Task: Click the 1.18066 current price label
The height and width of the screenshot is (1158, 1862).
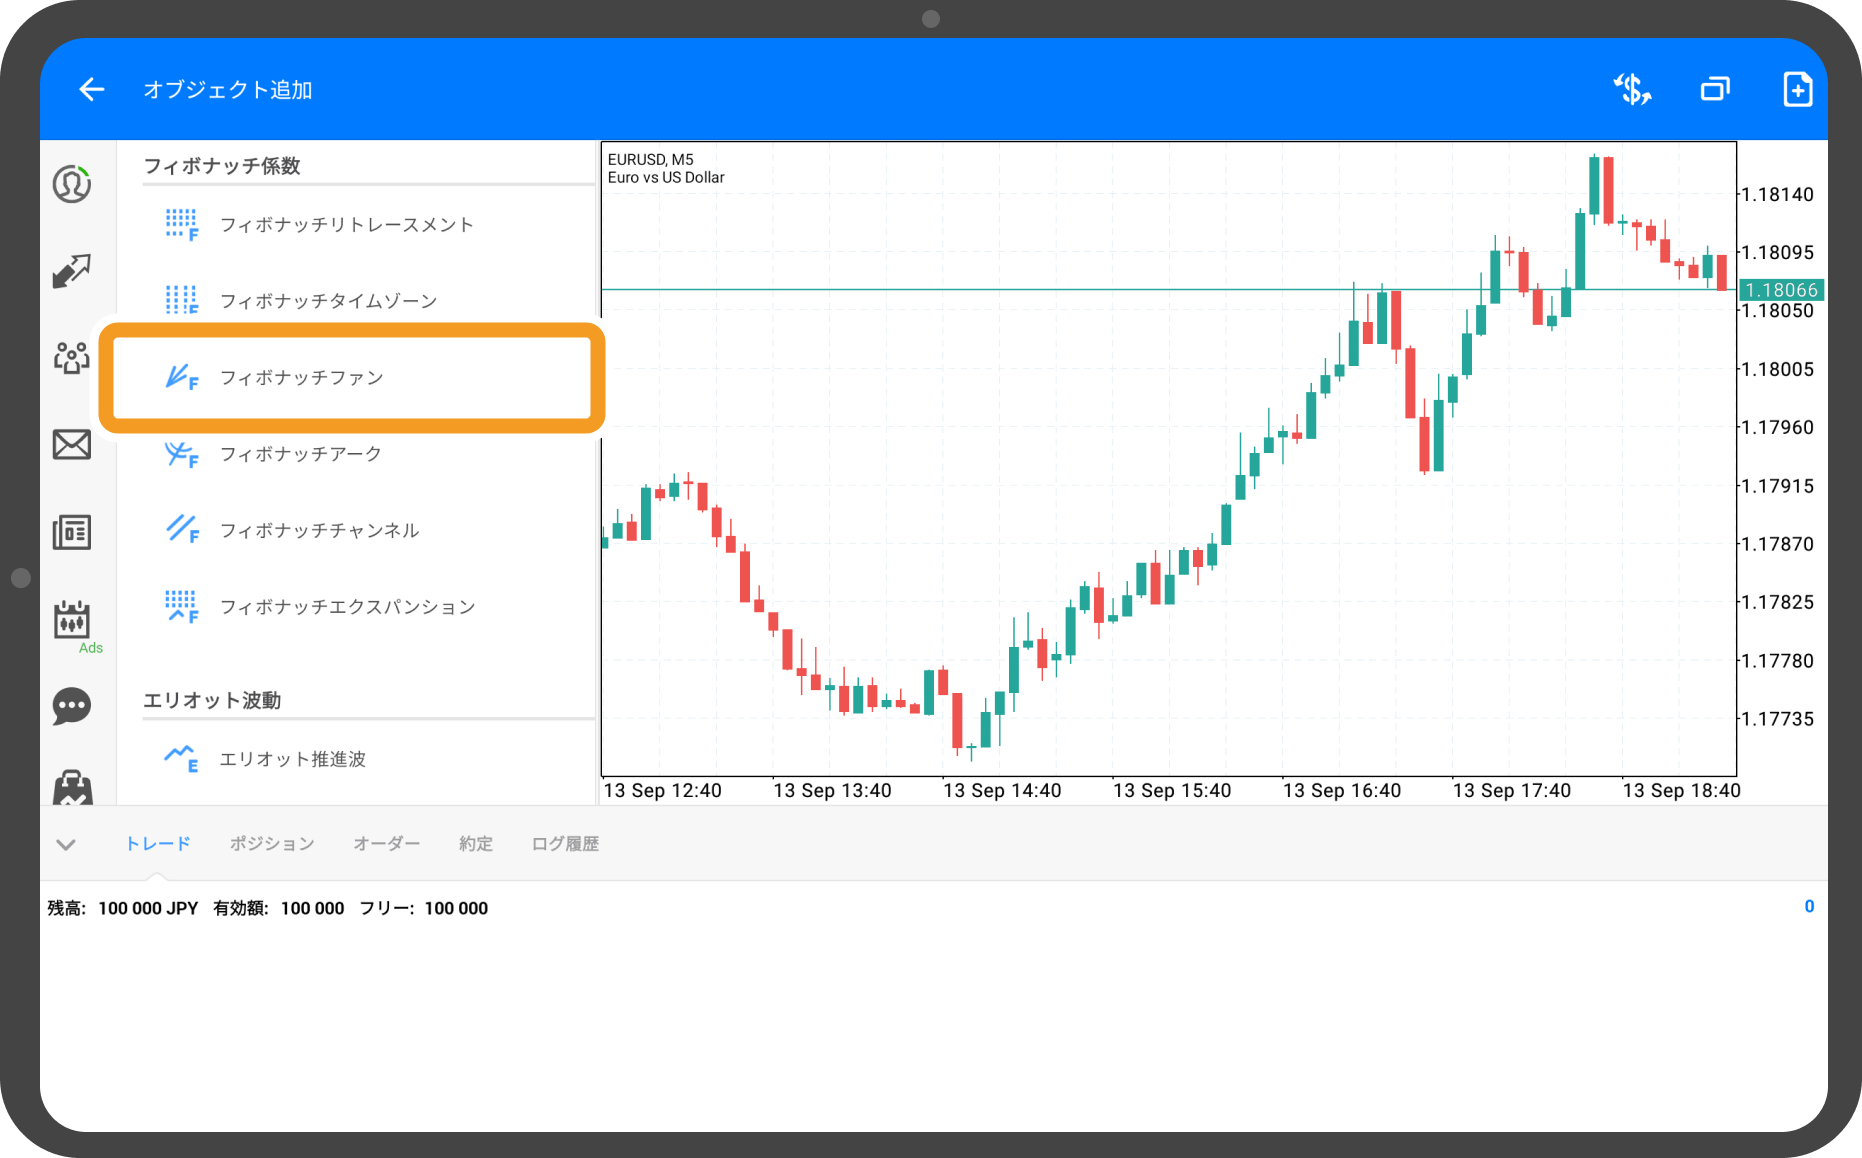Action: [1781, 290]
